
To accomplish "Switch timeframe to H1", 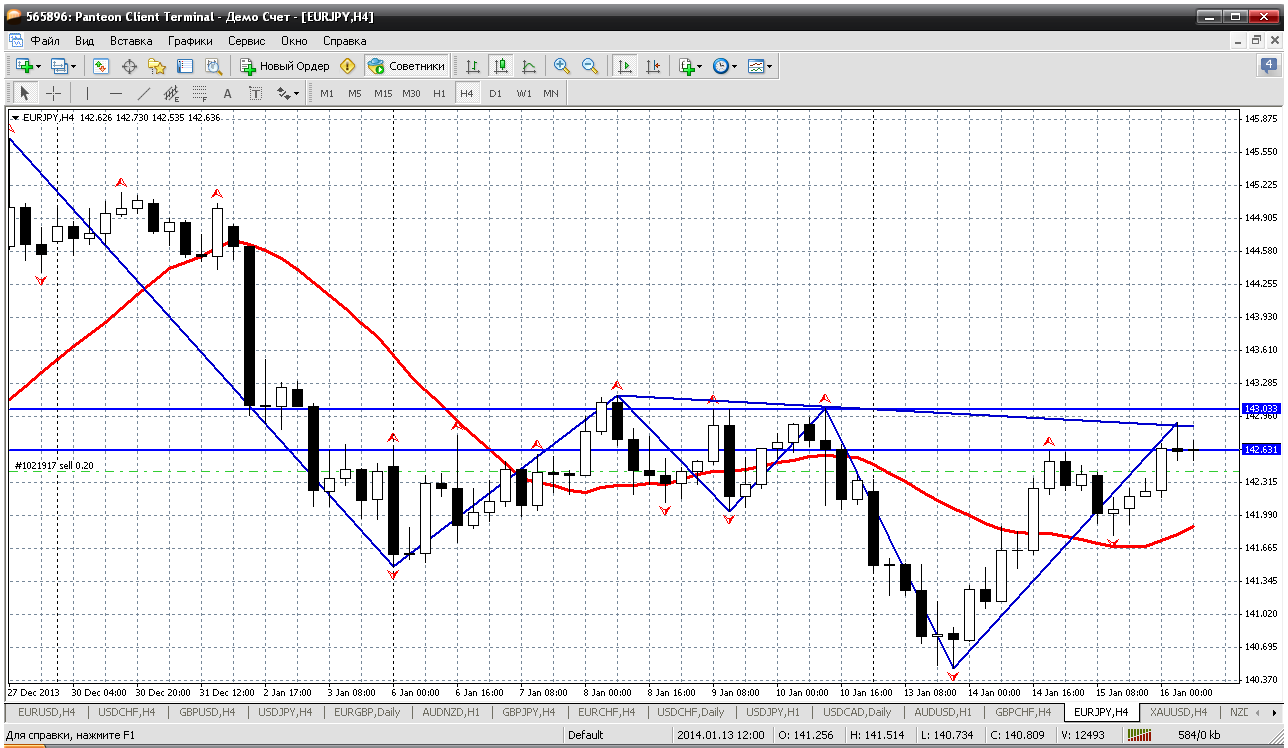I will [x=439, y=93].
